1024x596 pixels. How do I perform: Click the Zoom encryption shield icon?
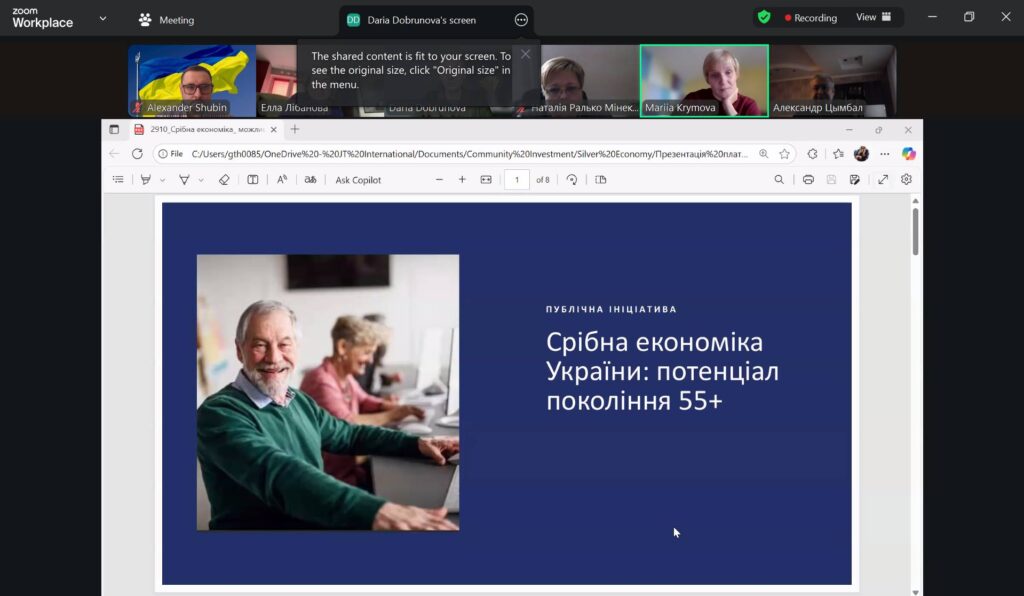click(764, 17)
